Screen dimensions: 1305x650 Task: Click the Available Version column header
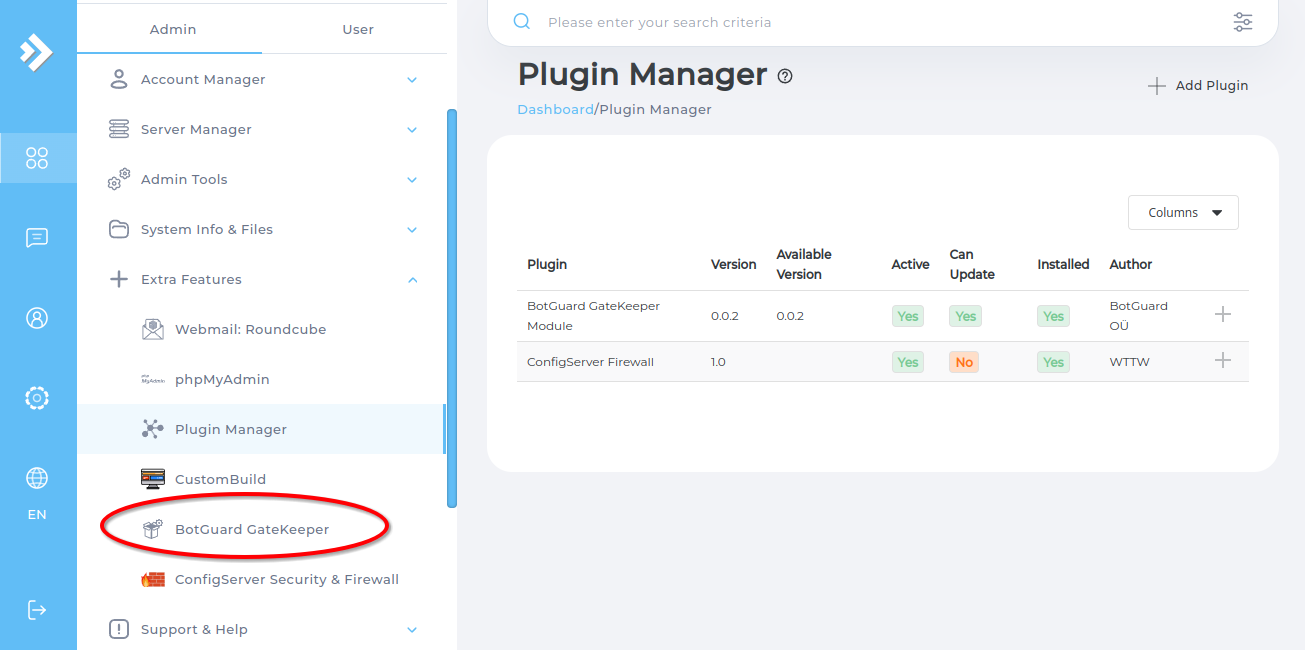click(x=804, y=264)
